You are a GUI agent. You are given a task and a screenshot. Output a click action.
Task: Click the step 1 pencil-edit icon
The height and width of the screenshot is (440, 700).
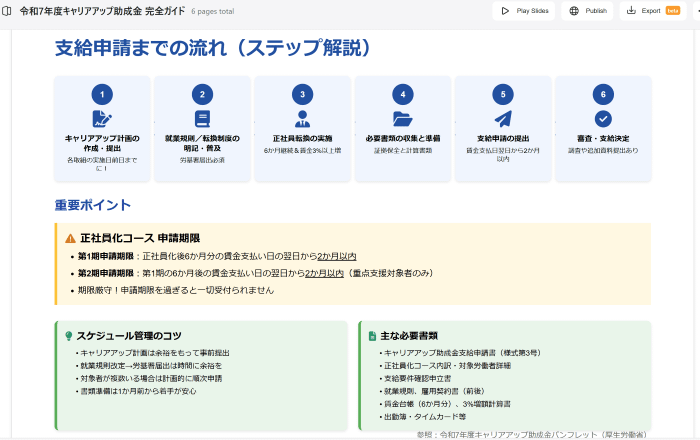click(102, 119)
